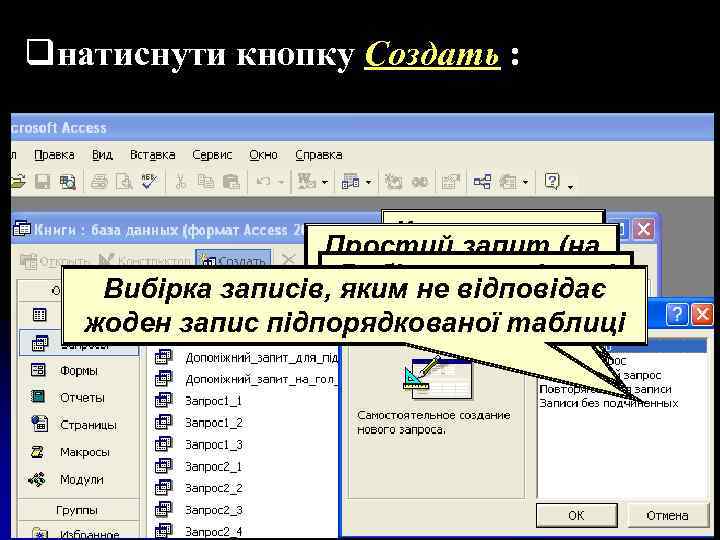This screenshot has height=540, width=720.
Task: Click the Code toolbar icon
Action: click(393, 182)
